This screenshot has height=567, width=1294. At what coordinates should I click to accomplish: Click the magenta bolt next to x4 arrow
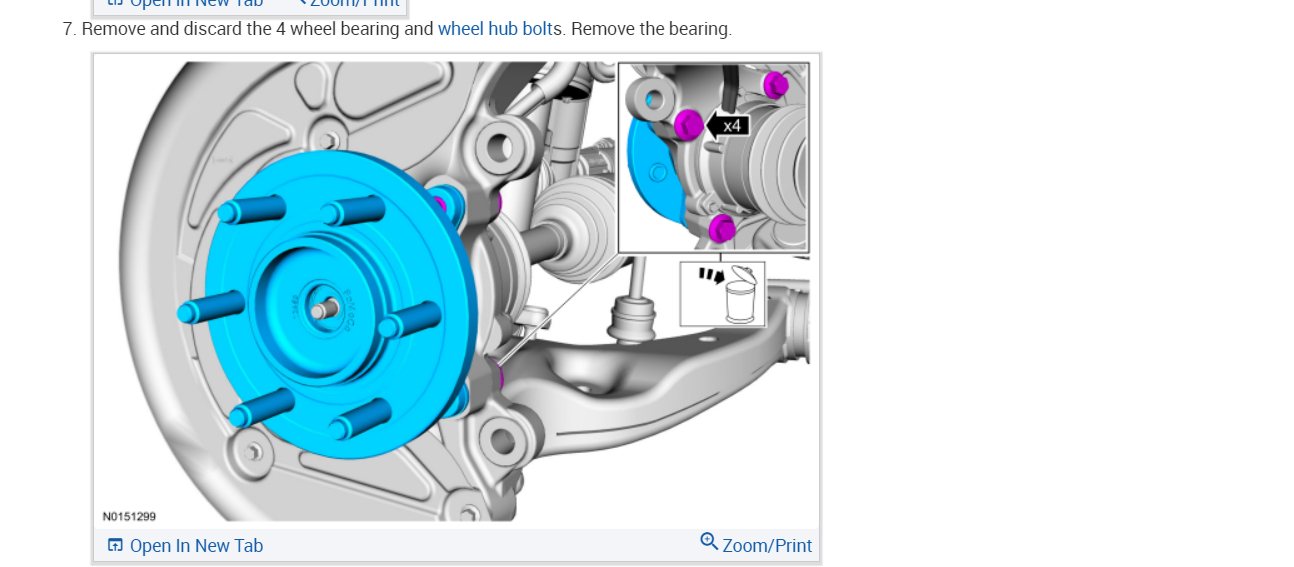pos(688,125)
